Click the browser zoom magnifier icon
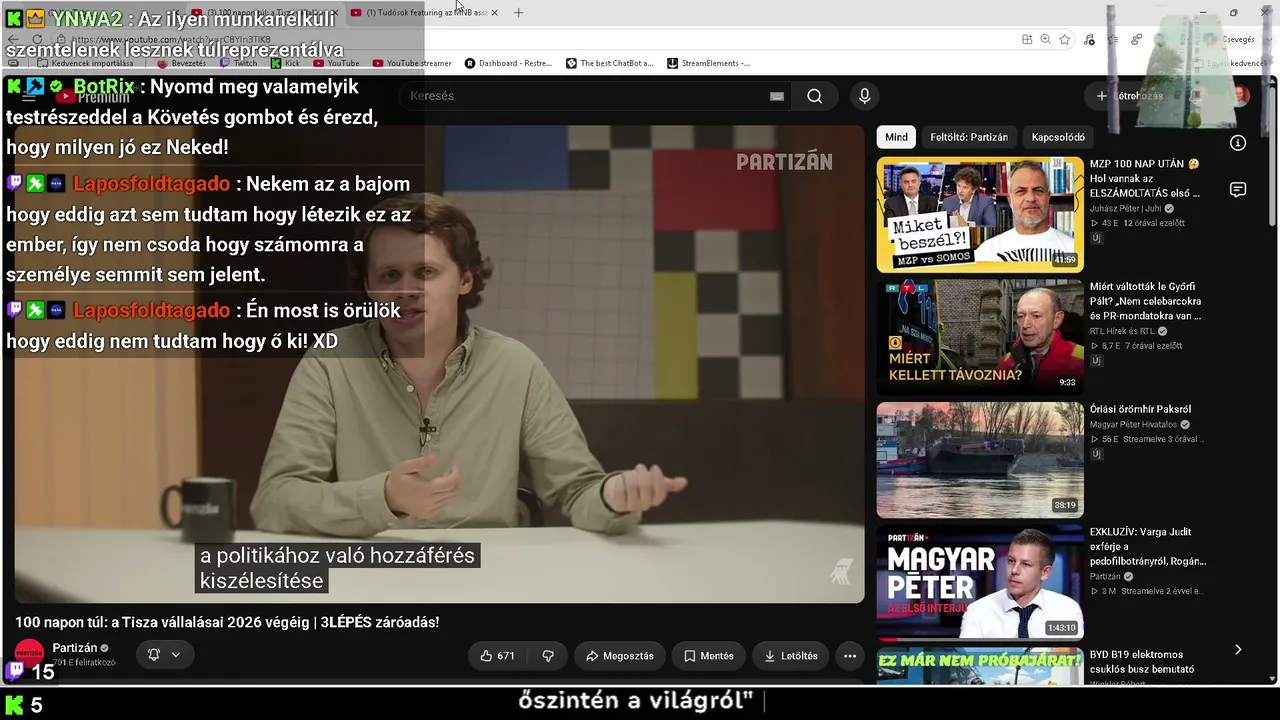Image resolution: width=1280 pixels, height=720 pixels. 1045,39
